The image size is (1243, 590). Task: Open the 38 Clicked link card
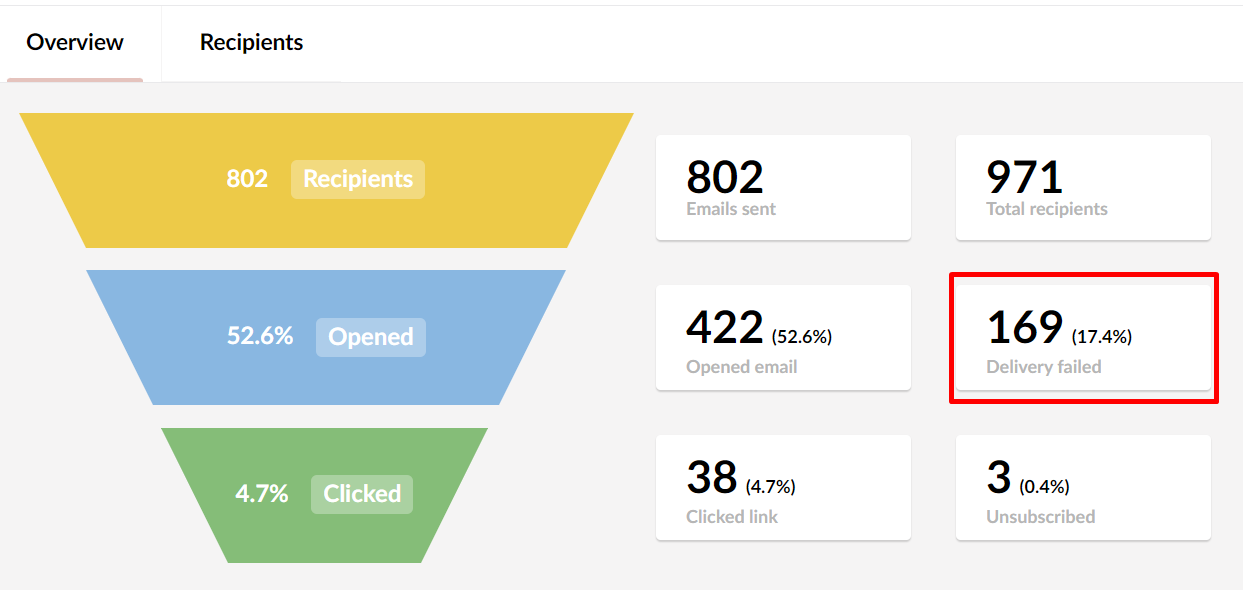(x=783, y=488)
